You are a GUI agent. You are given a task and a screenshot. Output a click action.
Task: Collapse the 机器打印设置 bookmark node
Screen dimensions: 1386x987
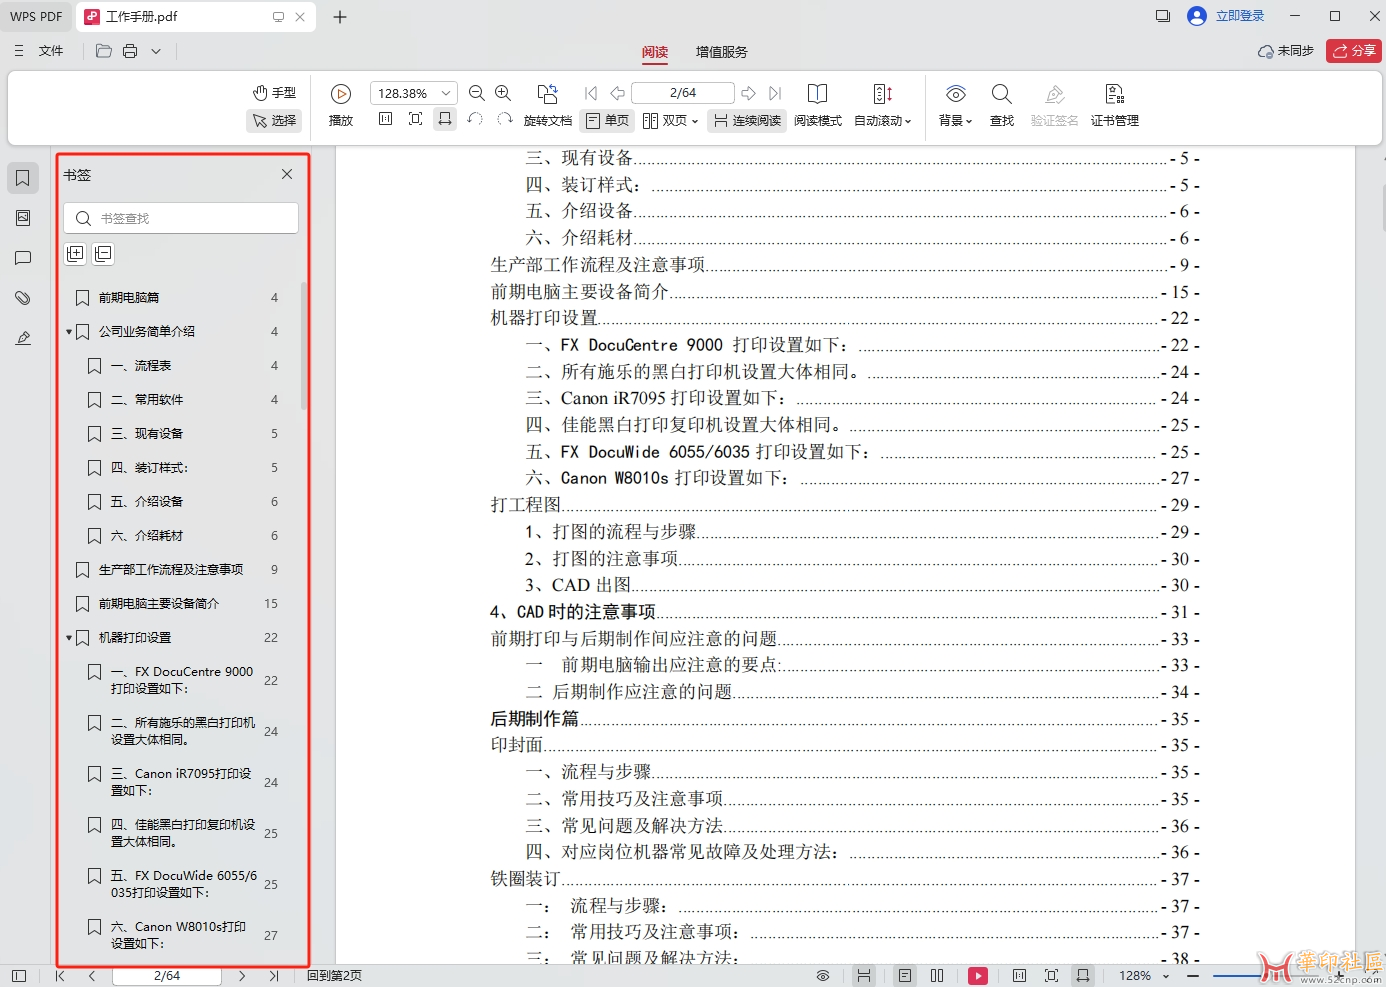[69, 638]
